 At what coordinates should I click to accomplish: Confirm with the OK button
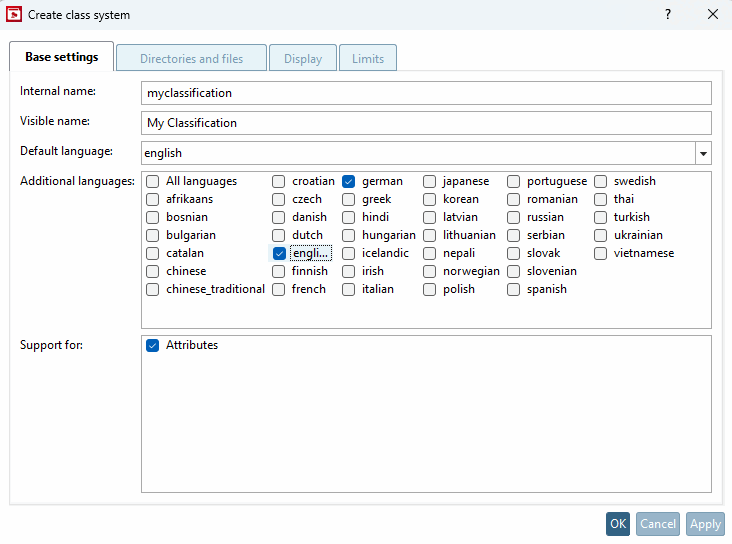point(618,524)
